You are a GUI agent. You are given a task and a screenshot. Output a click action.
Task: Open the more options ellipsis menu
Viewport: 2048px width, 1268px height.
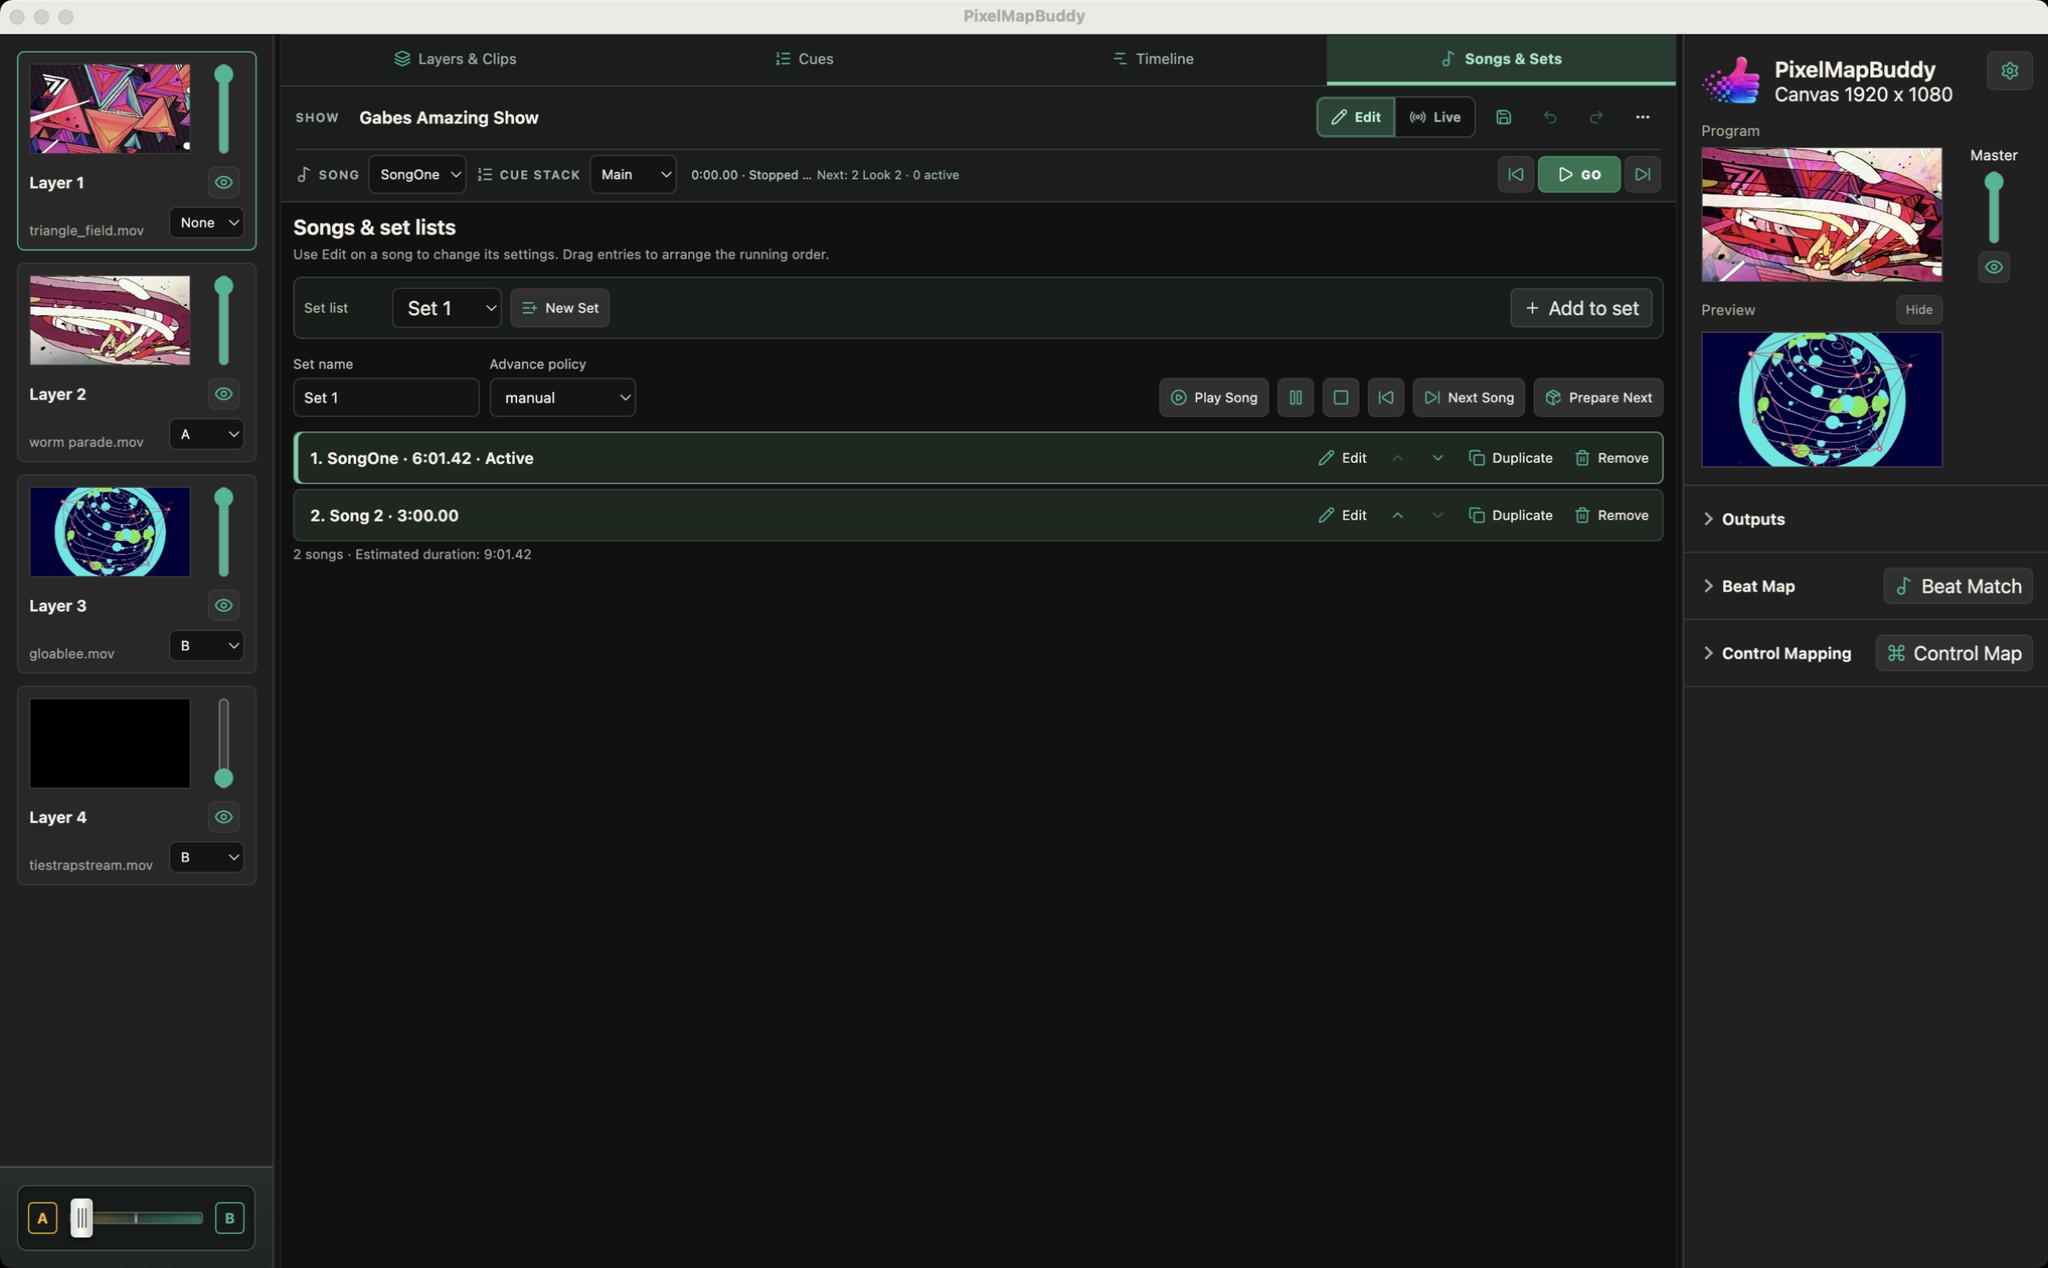[1642, 117]
